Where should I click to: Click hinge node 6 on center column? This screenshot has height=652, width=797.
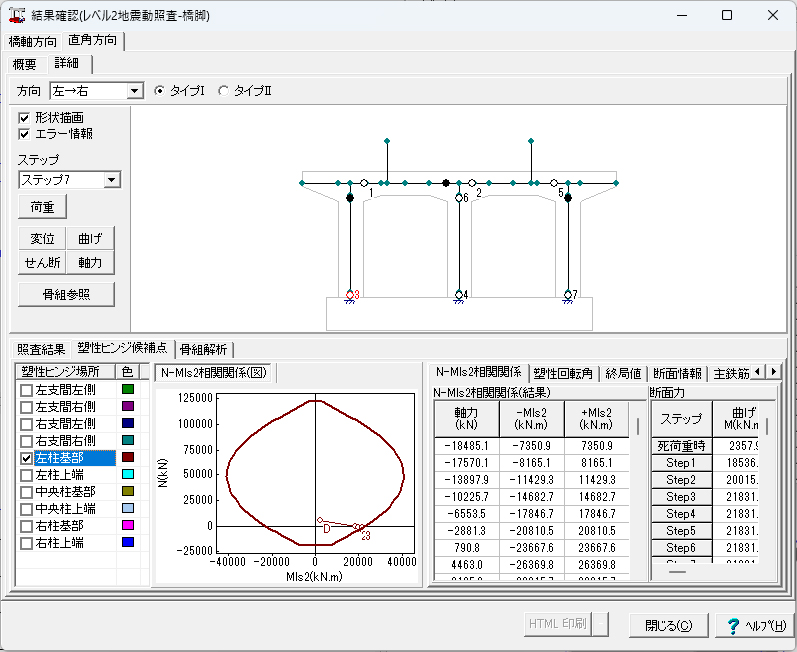tap(459, 198)
